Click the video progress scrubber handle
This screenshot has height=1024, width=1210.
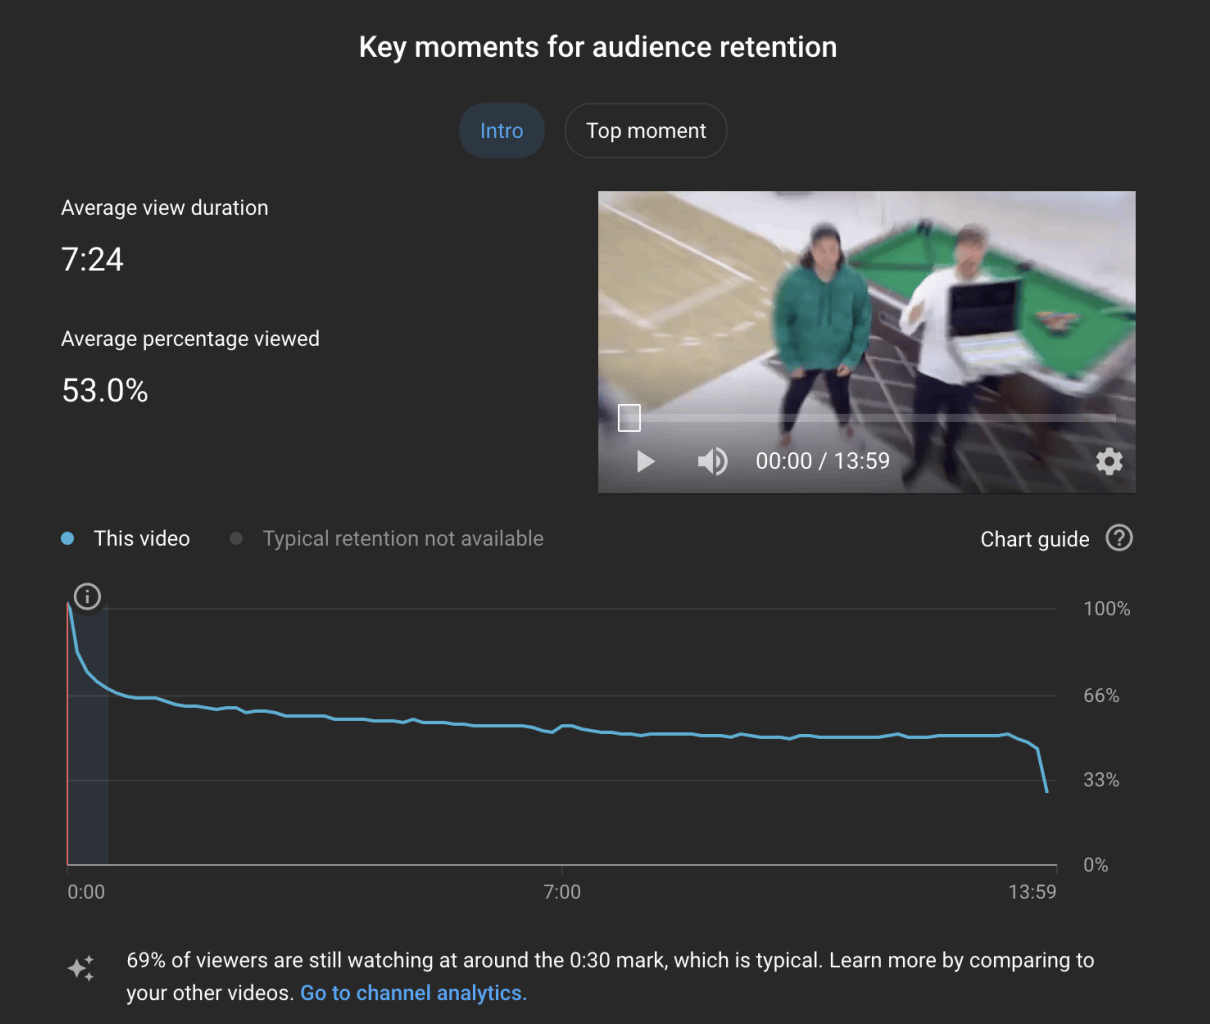tap(629, 418)
